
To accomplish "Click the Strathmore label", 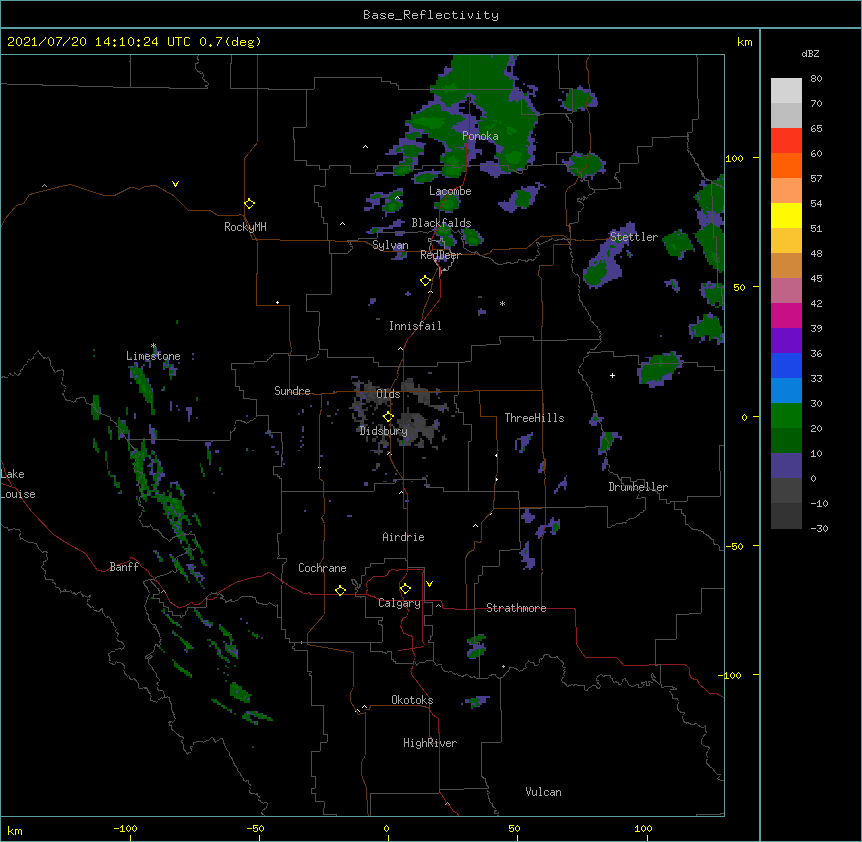I will 516,608.
